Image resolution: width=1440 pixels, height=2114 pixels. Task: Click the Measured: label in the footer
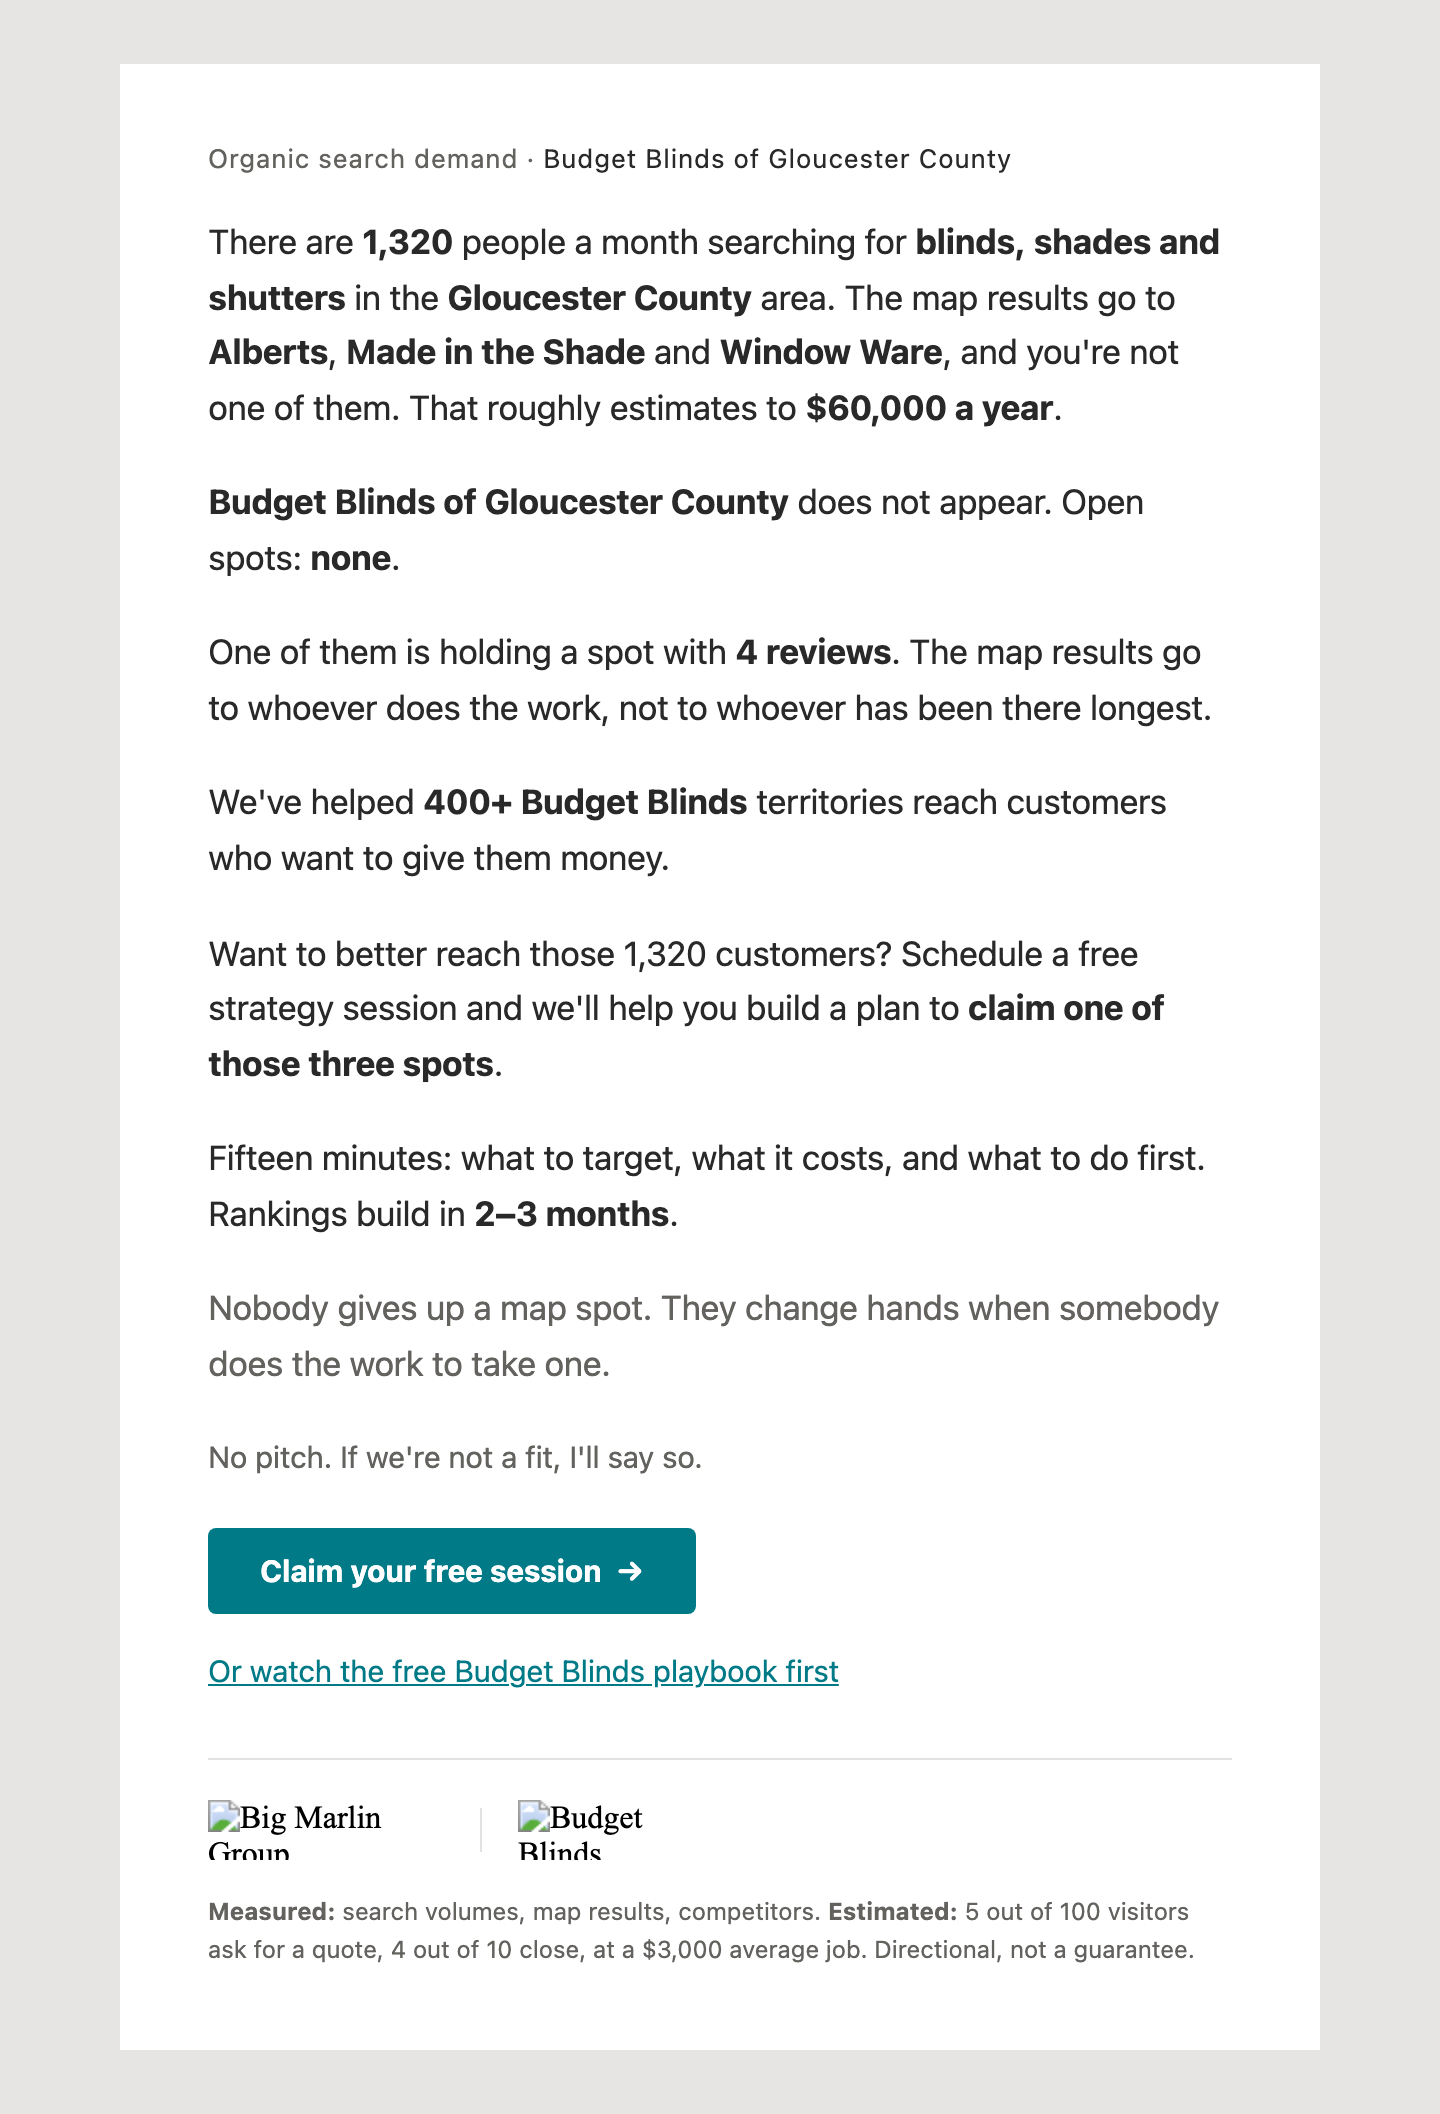(271, 1911)
